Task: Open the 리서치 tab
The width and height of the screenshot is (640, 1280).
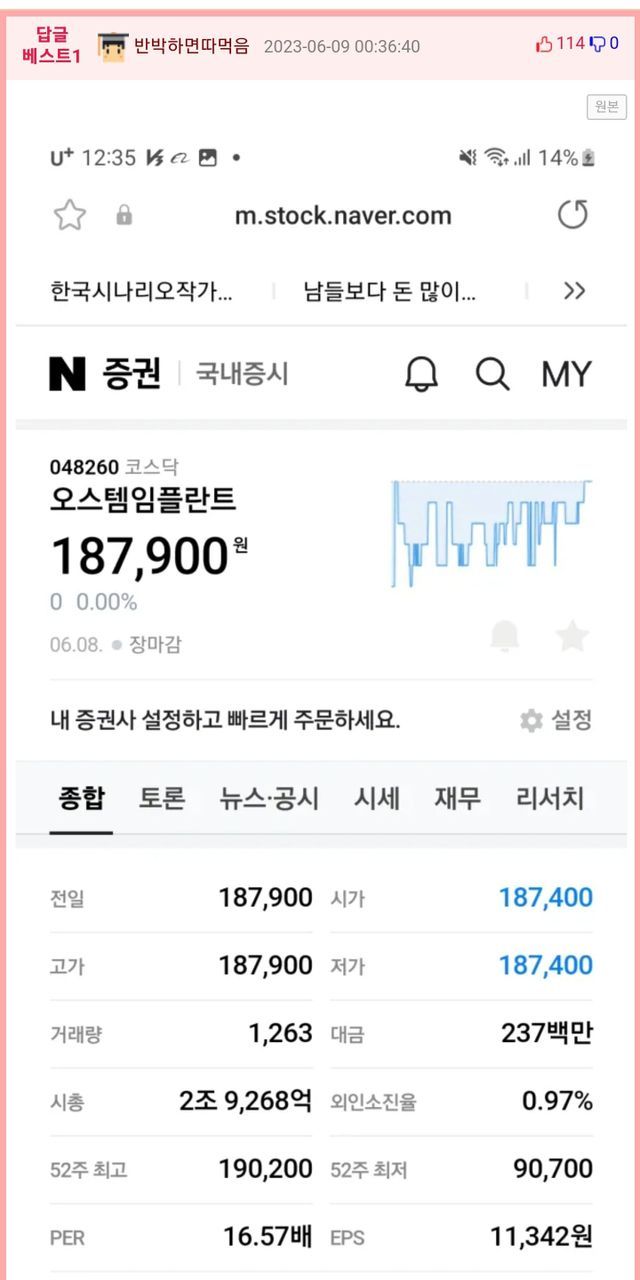Action: coord(550,798)
